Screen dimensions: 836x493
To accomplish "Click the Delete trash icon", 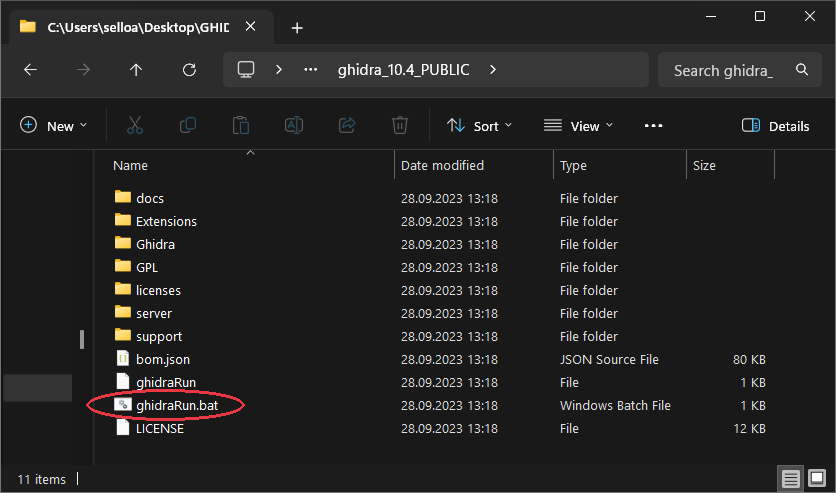I will pos(400,126).
